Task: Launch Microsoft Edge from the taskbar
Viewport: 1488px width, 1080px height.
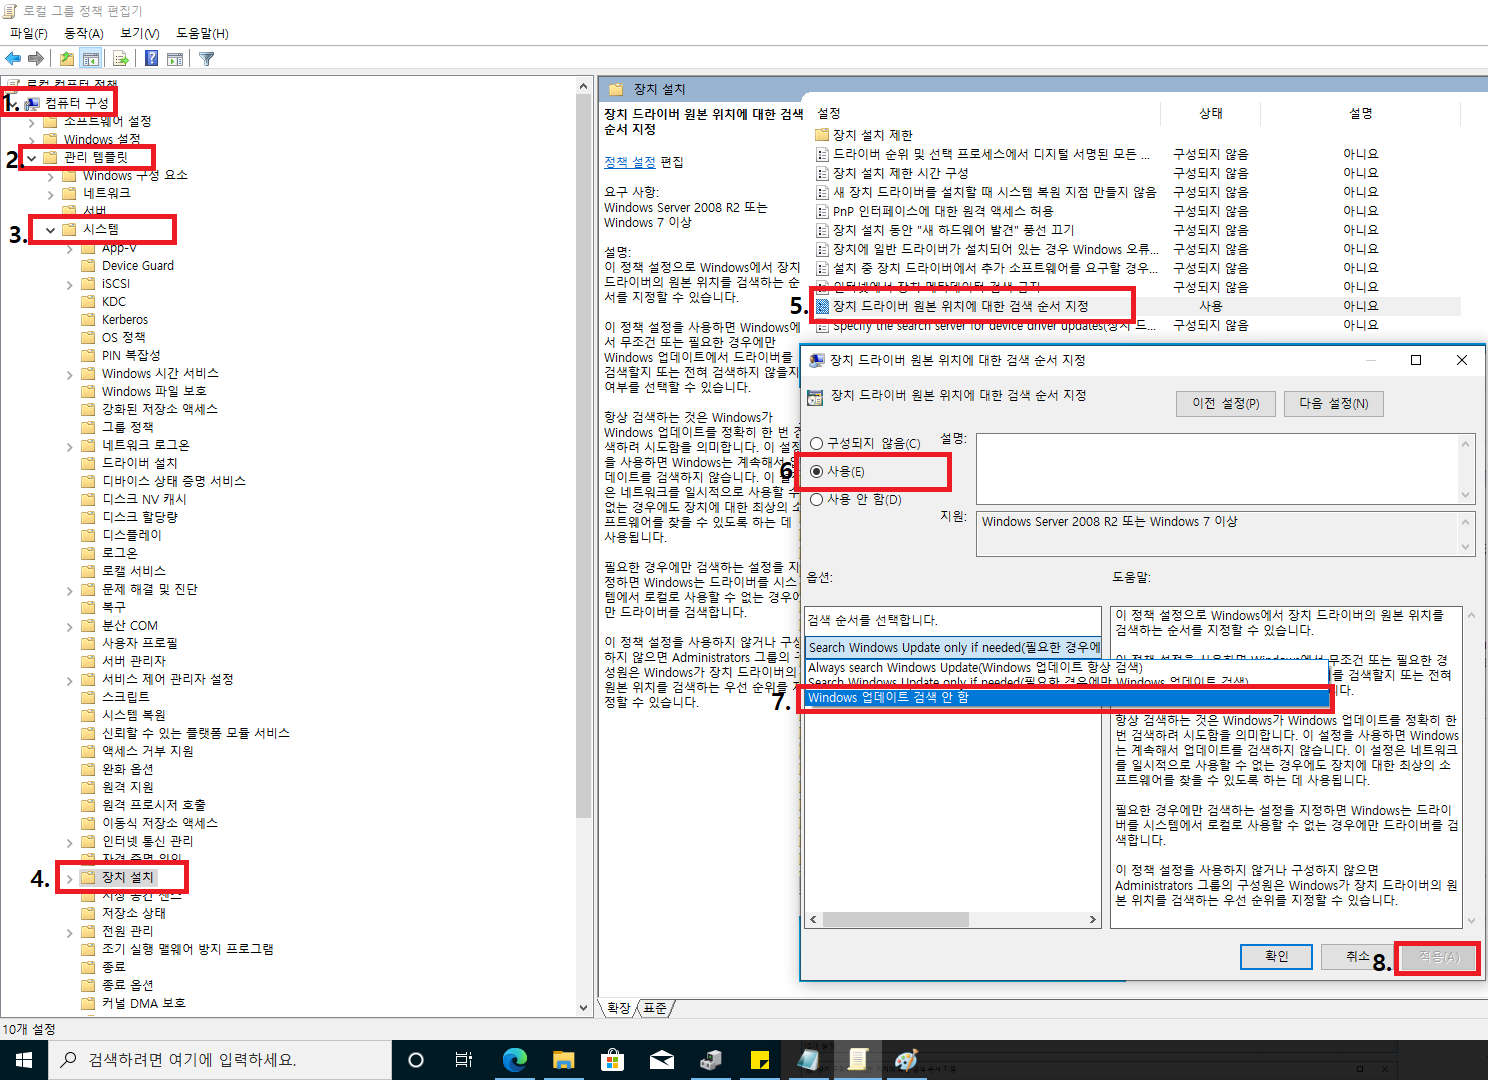Action: (514, 1060)
